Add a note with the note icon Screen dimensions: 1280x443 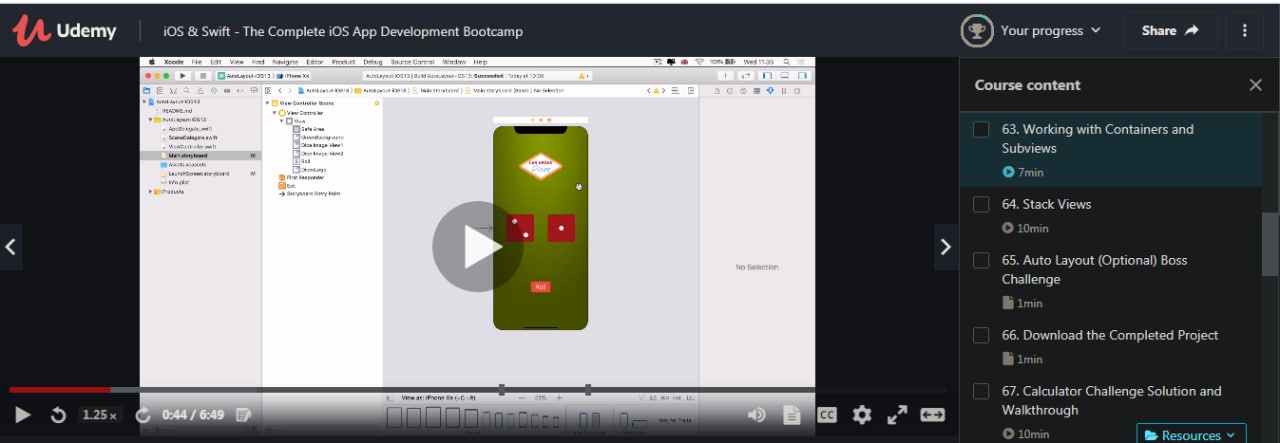click(243, 415)
